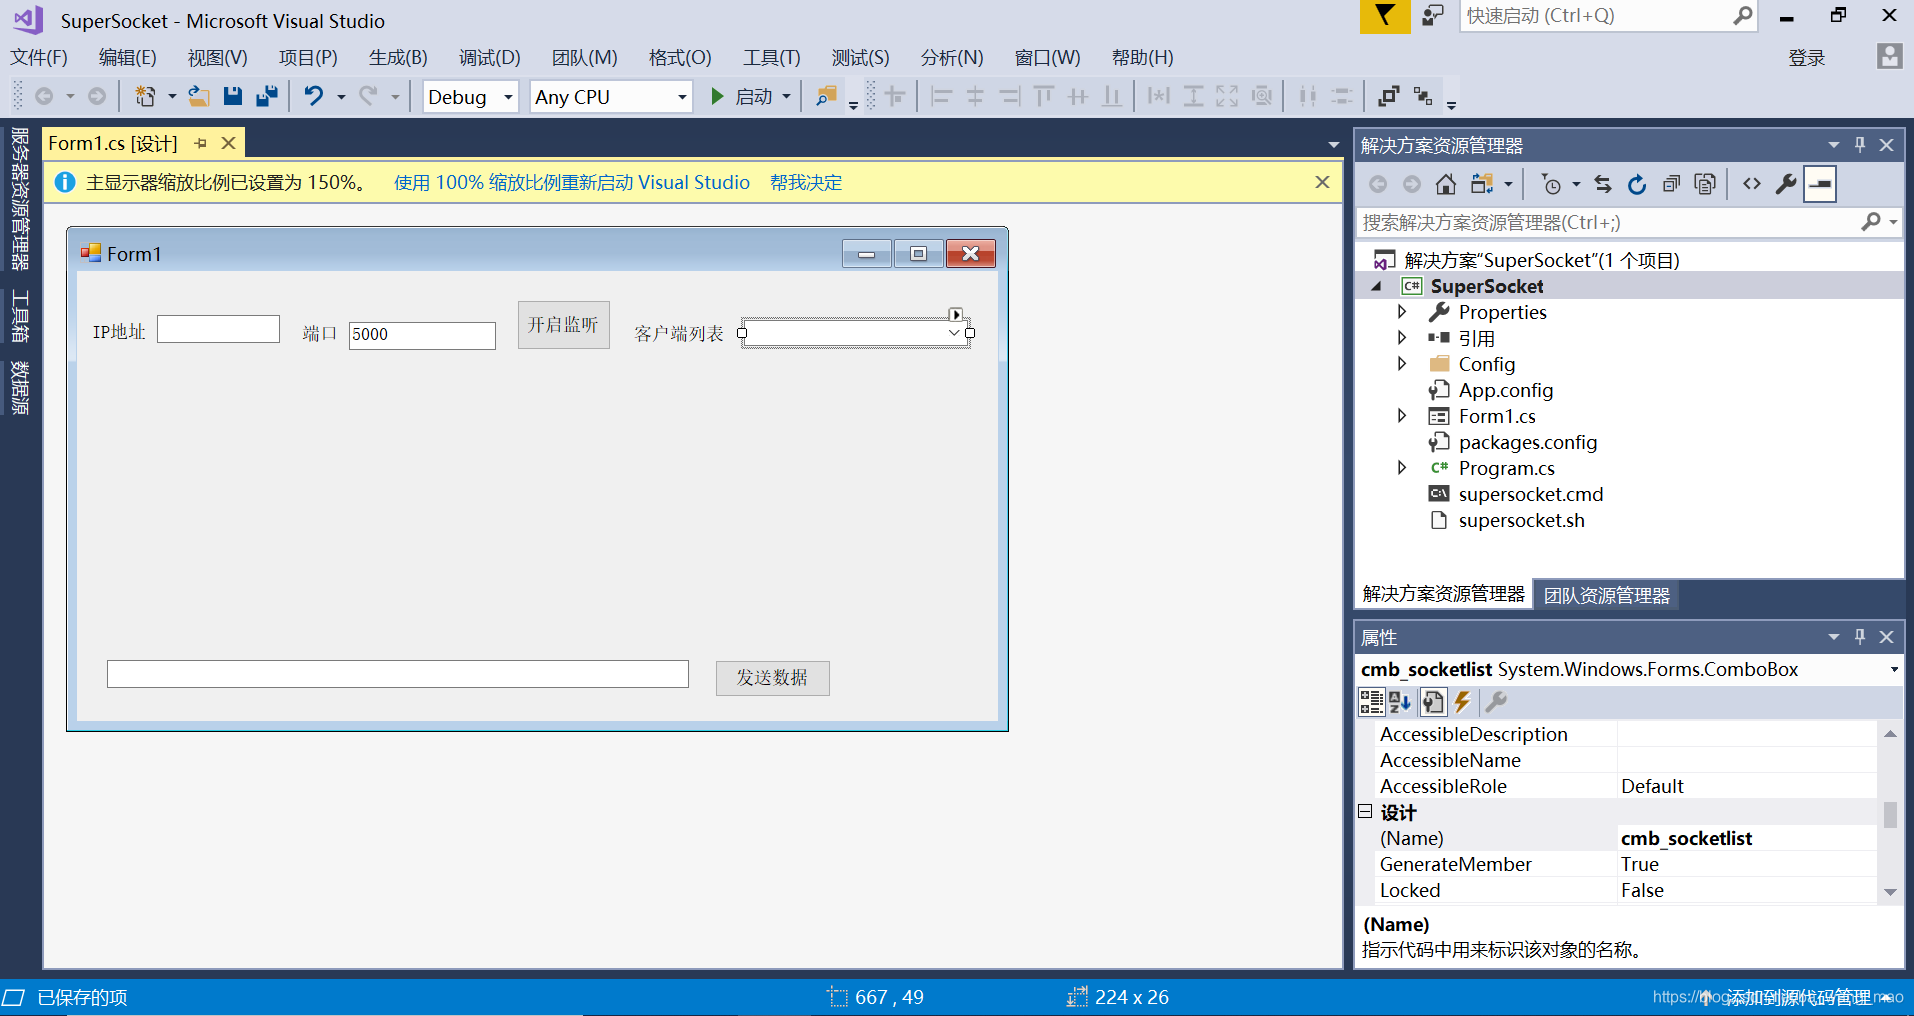Collapse the SuperSocket project node
The image size is (1914, 1016).
click(x=1377, y=286)
